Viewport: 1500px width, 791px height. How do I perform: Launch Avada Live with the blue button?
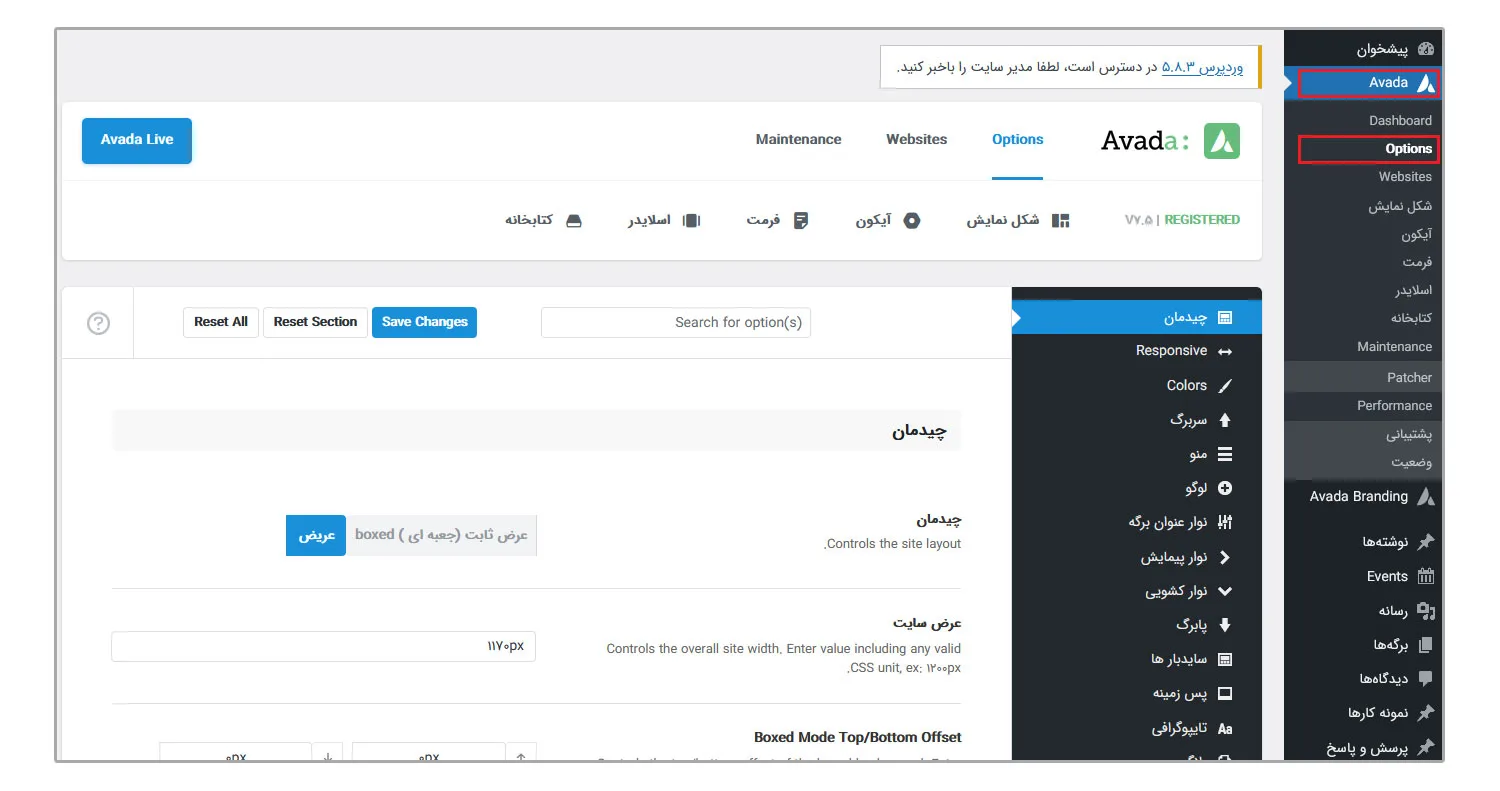click(137, 141)
